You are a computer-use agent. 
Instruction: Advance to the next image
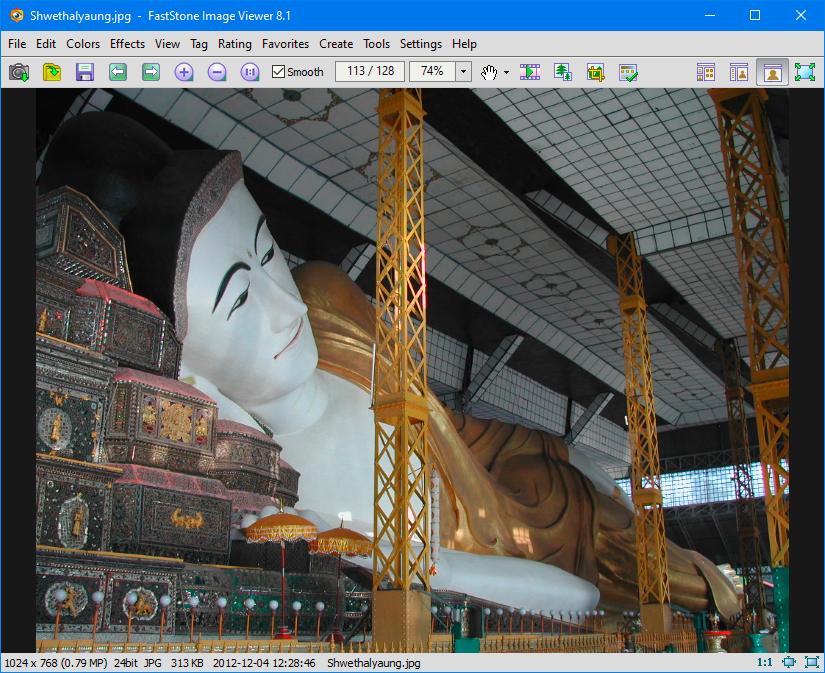coord(151,72)
